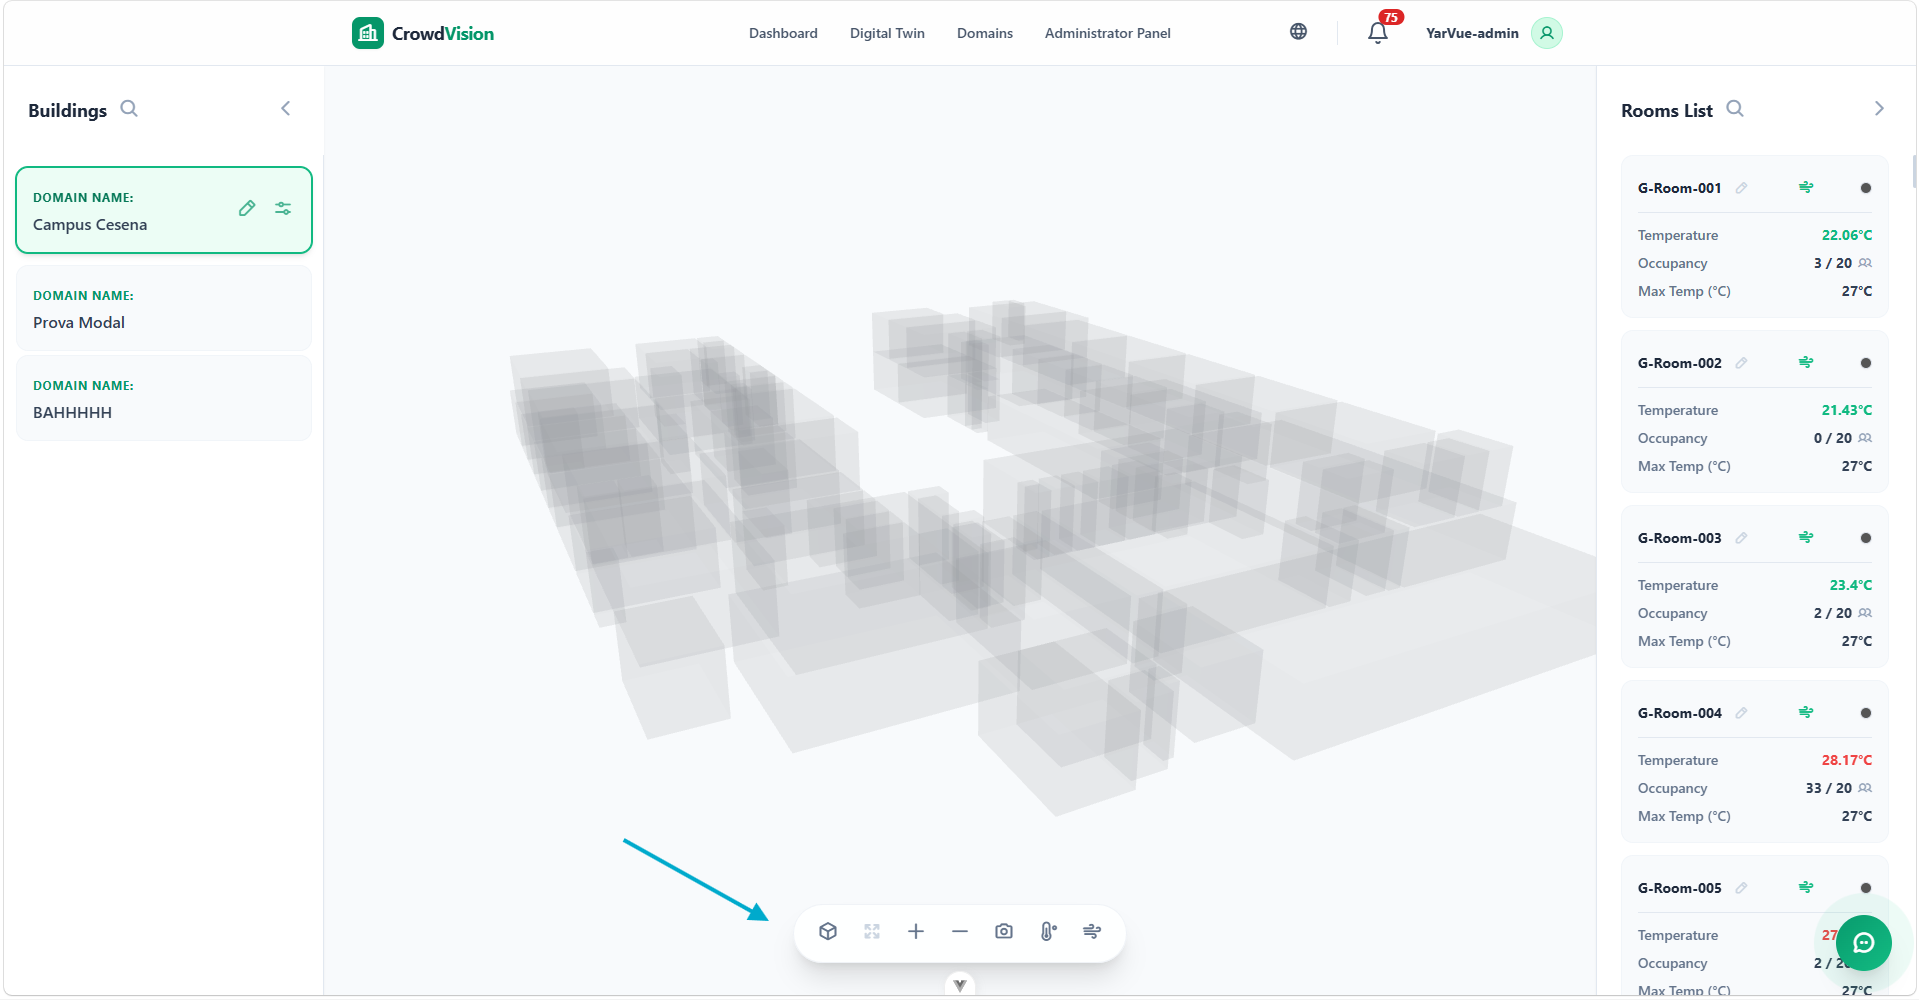This screenshot has width=1919, height=1000.
Task: Click the Rooms List scrollbar
Action: point(1913,172)
